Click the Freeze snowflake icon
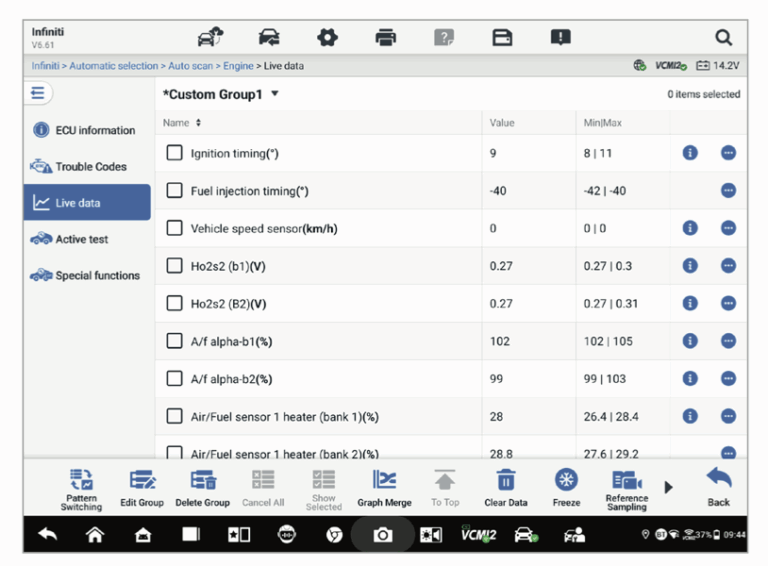This screenshot has height=566, width=768. (x=566, y=481)
